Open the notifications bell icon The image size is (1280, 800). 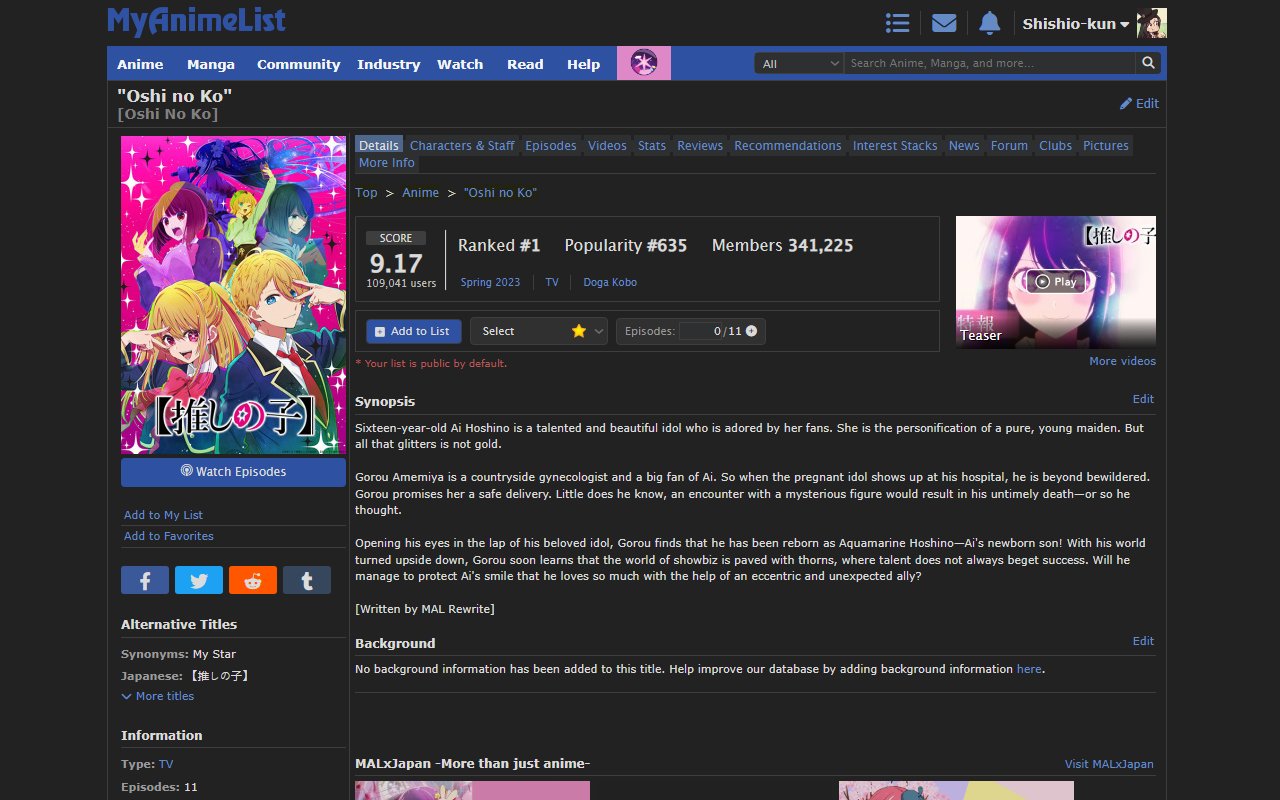click(x=989, y=22)
